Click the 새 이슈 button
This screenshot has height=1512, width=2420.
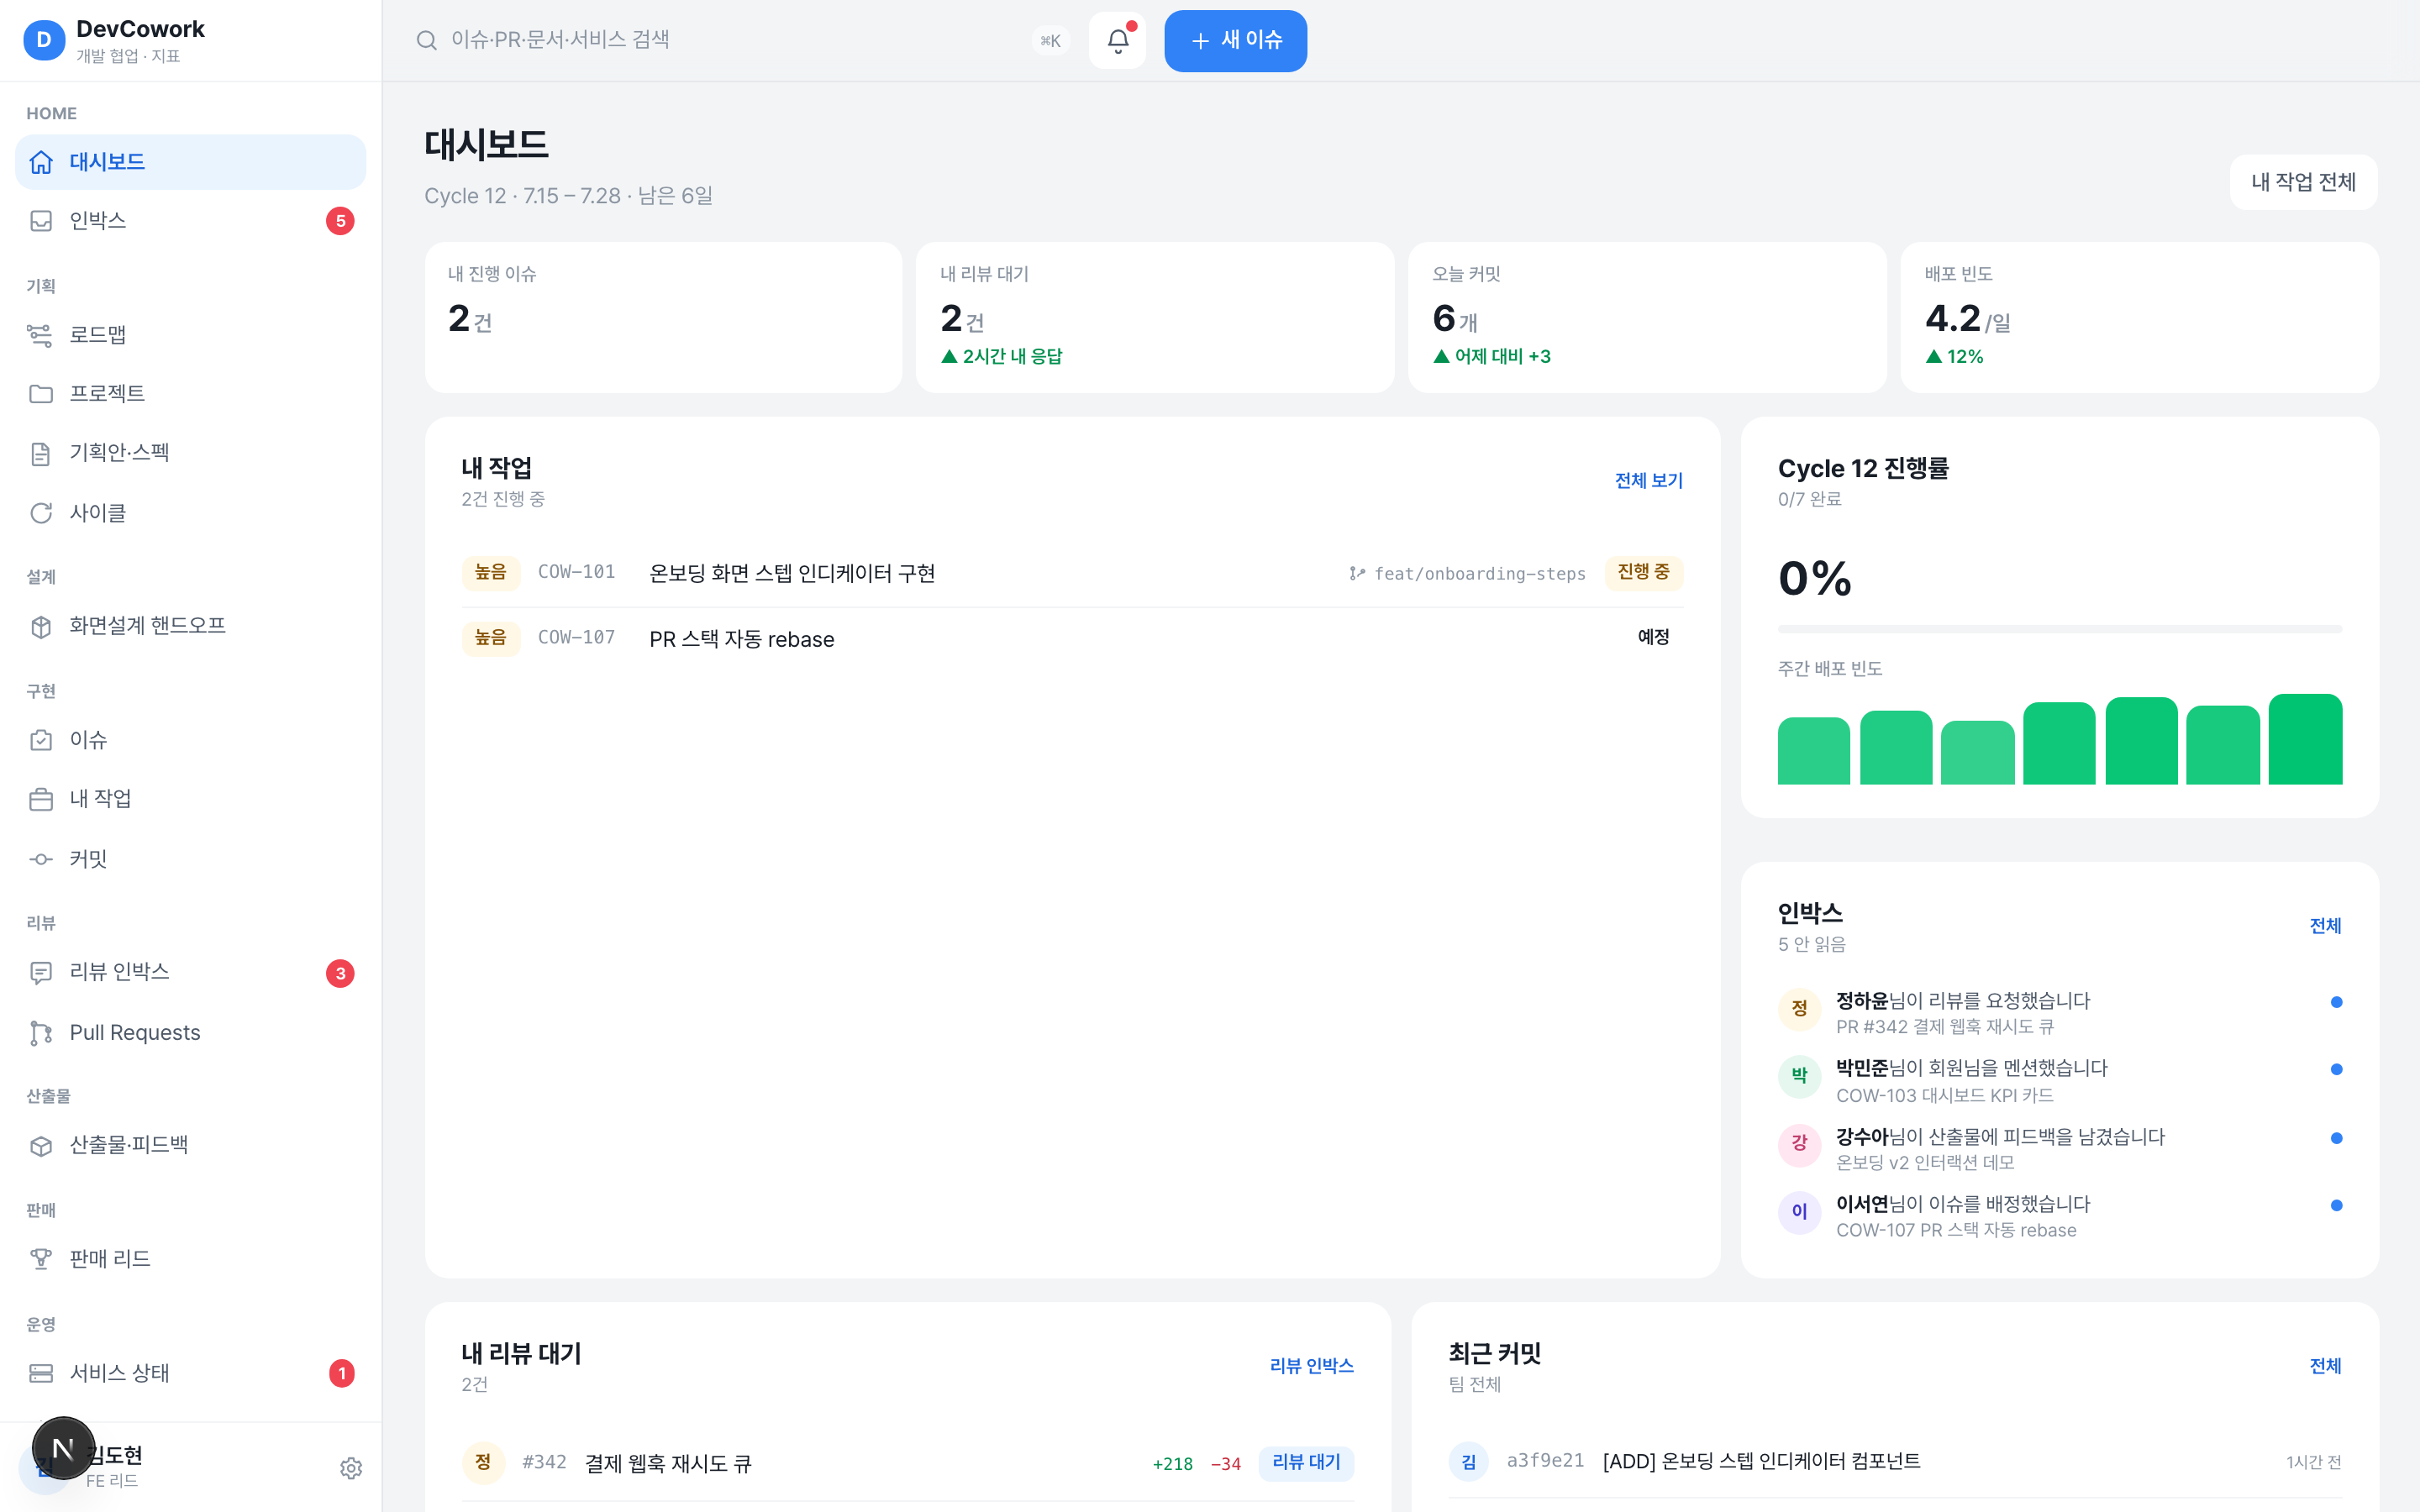[x=1235, y=40]
